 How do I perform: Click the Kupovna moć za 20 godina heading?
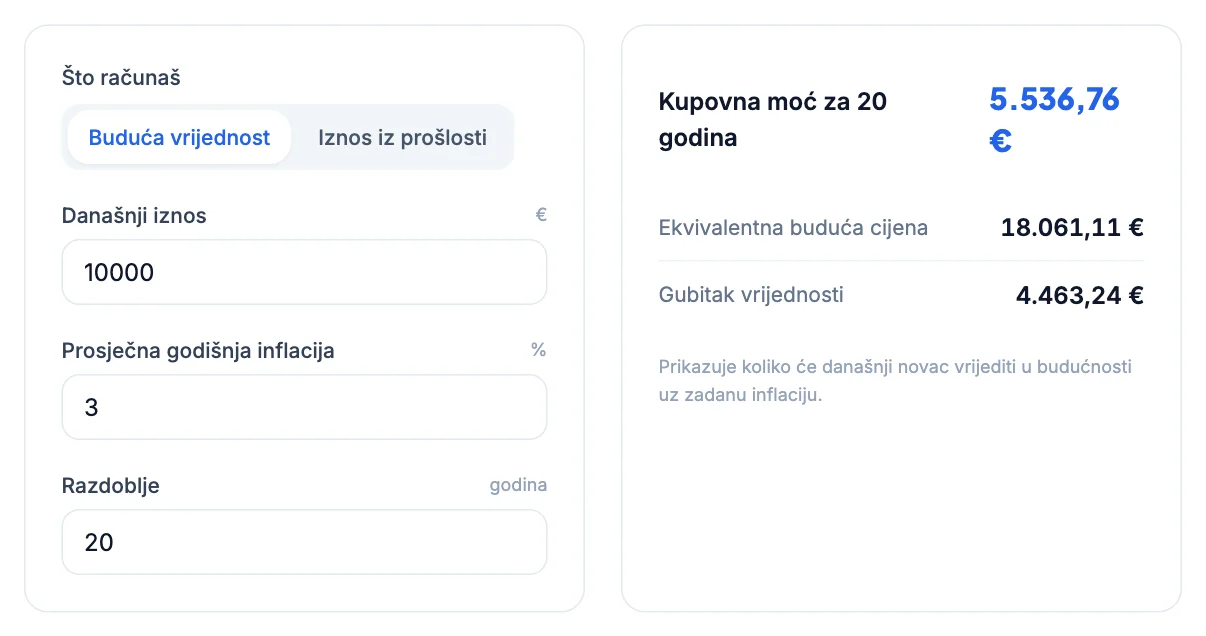pyautogui.click(x=773, y=119)
